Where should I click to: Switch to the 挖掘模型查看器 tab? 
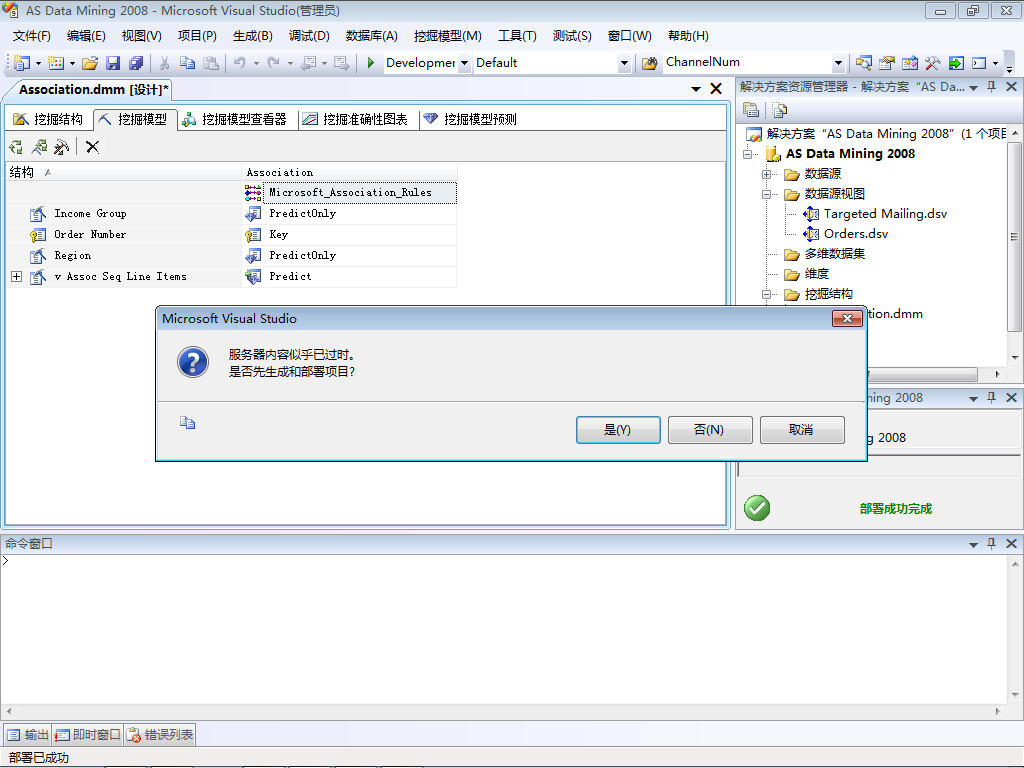coord(234,119)
